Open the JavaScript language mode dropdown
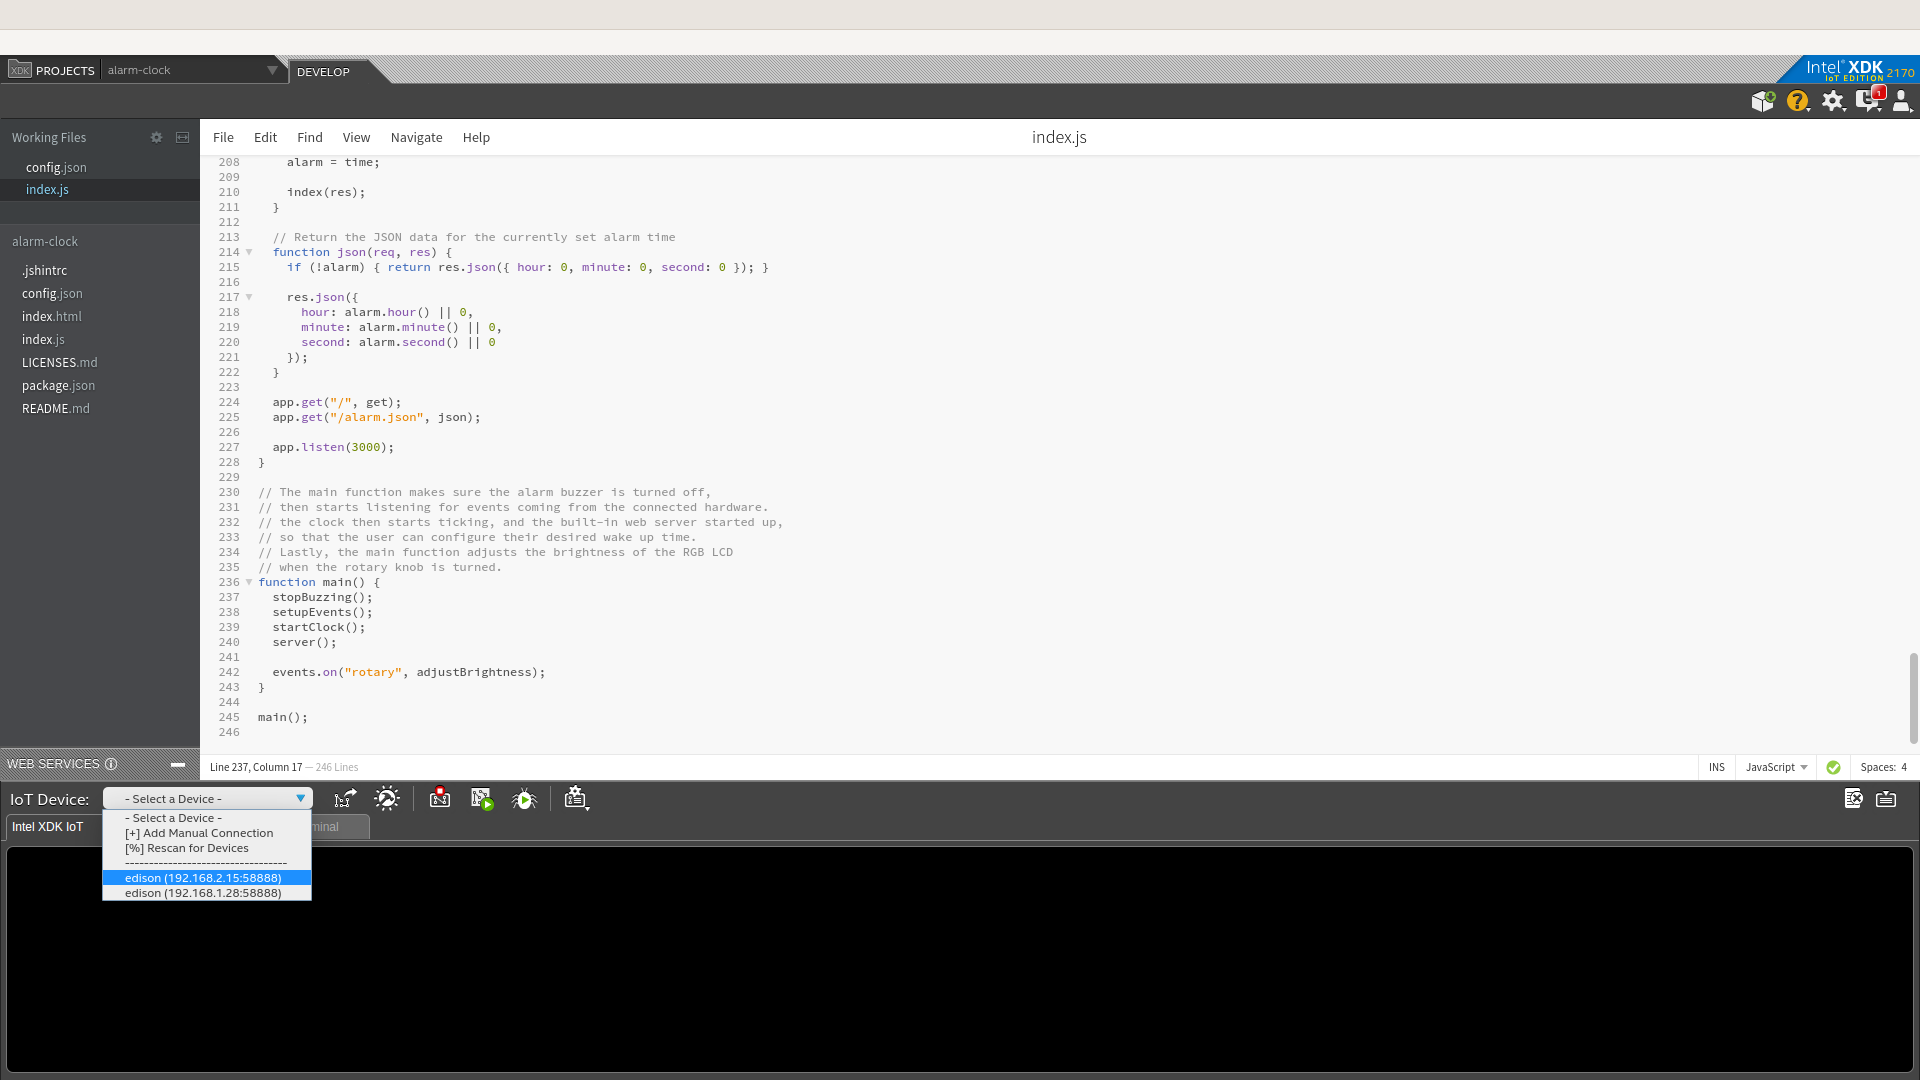The image size is (1920, 1080). point(1777,767)
